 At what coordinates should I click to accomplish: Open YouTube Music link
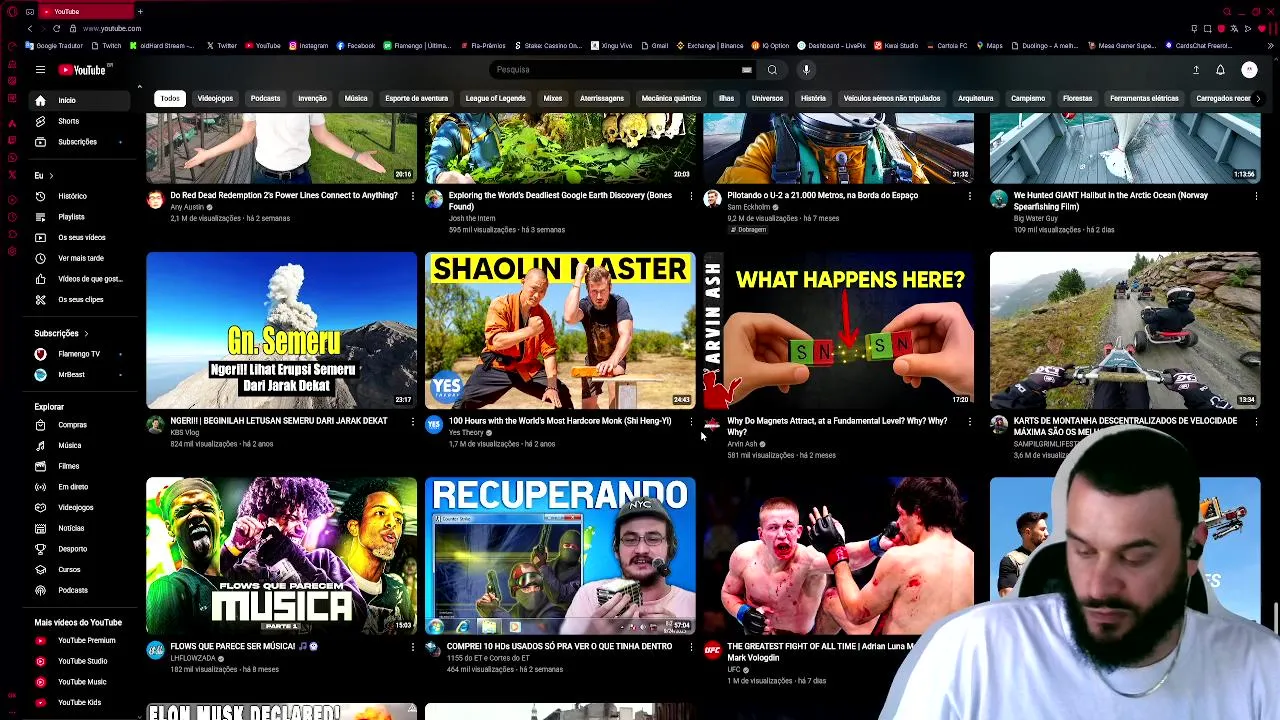click(80, 682)
